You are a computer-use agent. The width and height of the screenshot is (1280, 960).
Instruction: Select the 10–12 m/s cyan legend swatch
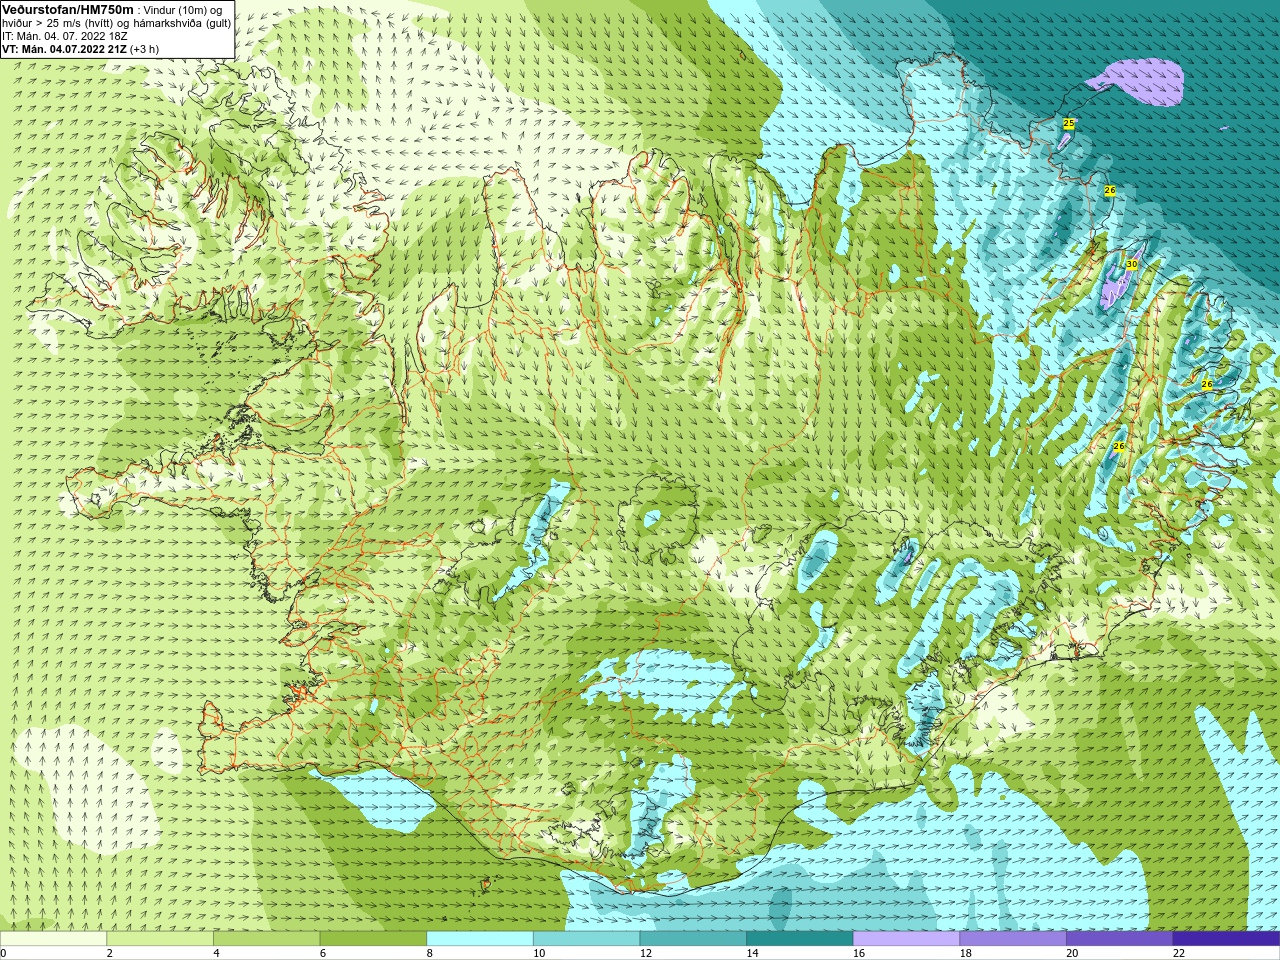pos(586,939)
